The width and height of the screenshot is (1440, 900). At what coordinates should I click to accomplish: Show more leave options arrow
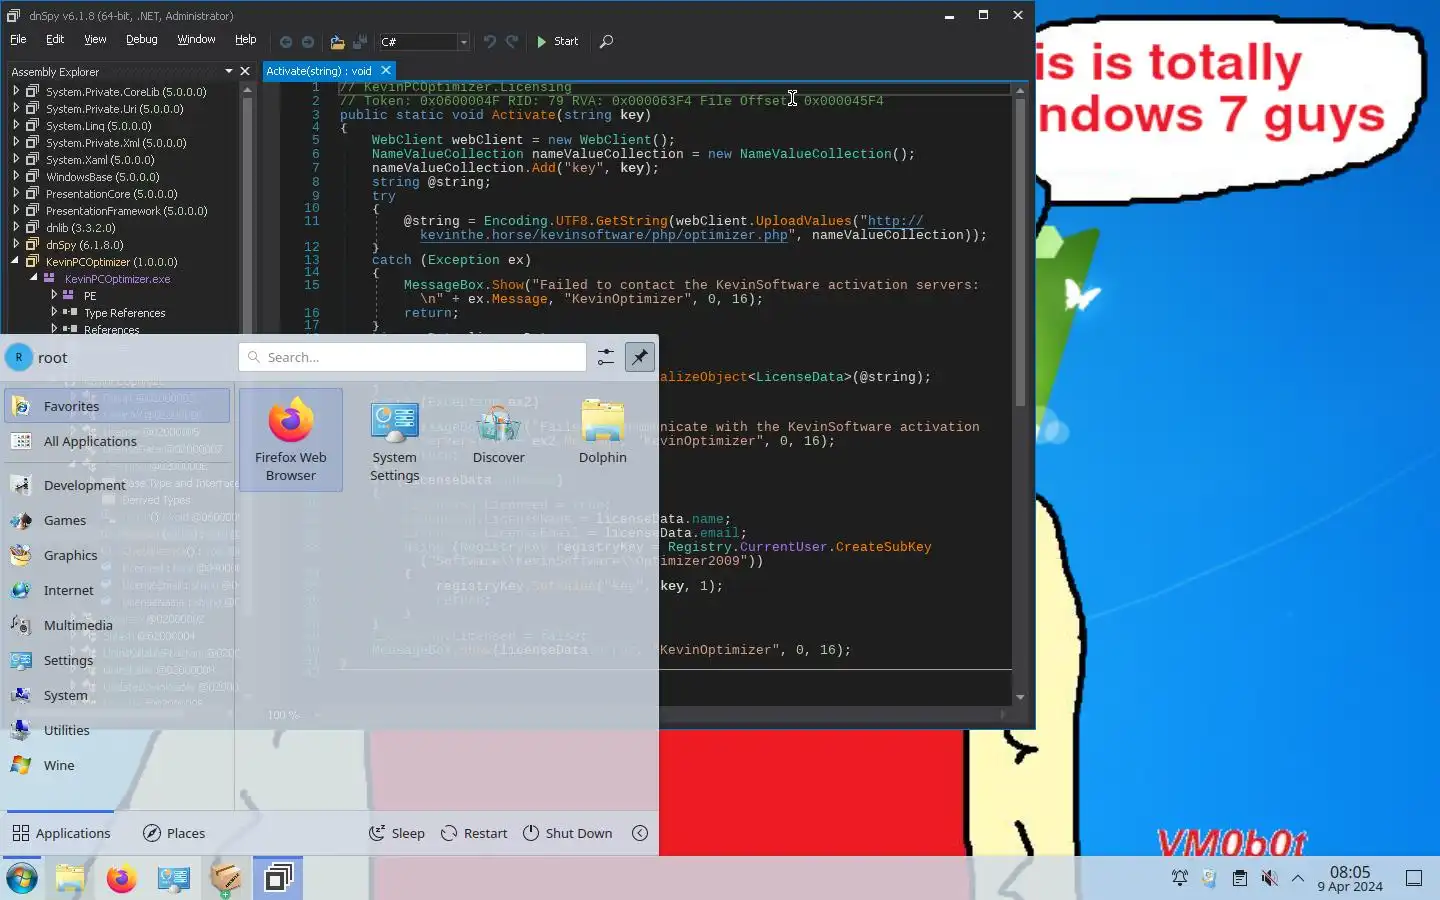[x=640, y=833]
